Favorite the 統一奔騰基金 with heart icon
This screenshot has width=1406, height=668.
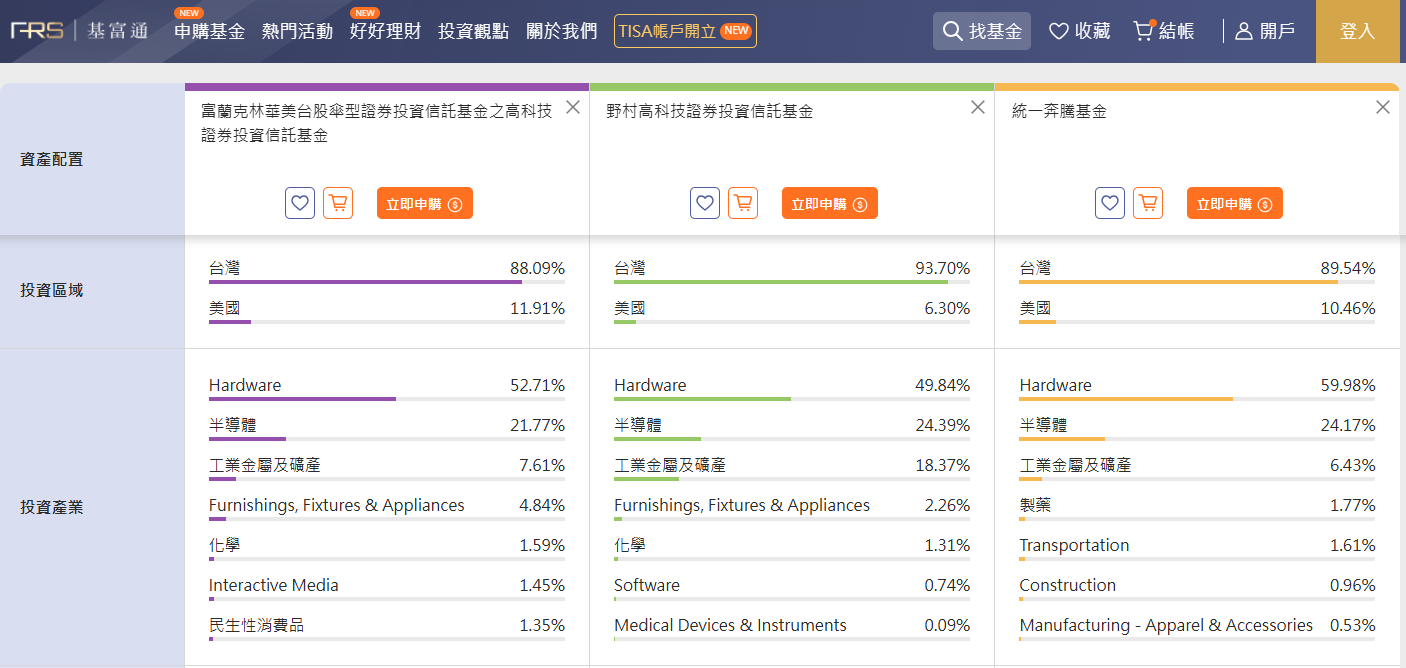pos(1110,203)
